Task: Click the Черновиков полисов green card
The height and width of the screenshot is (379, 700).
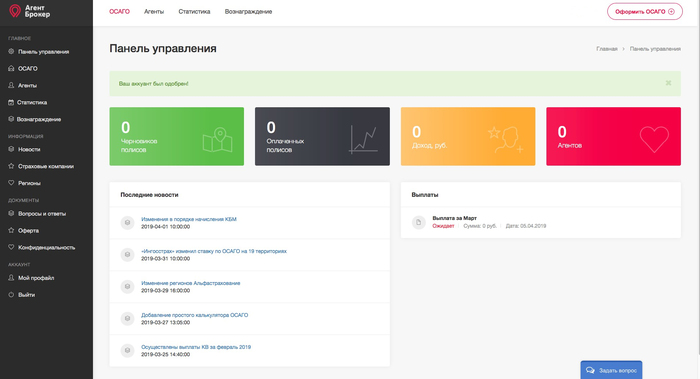Action: (x=177, y=136)
